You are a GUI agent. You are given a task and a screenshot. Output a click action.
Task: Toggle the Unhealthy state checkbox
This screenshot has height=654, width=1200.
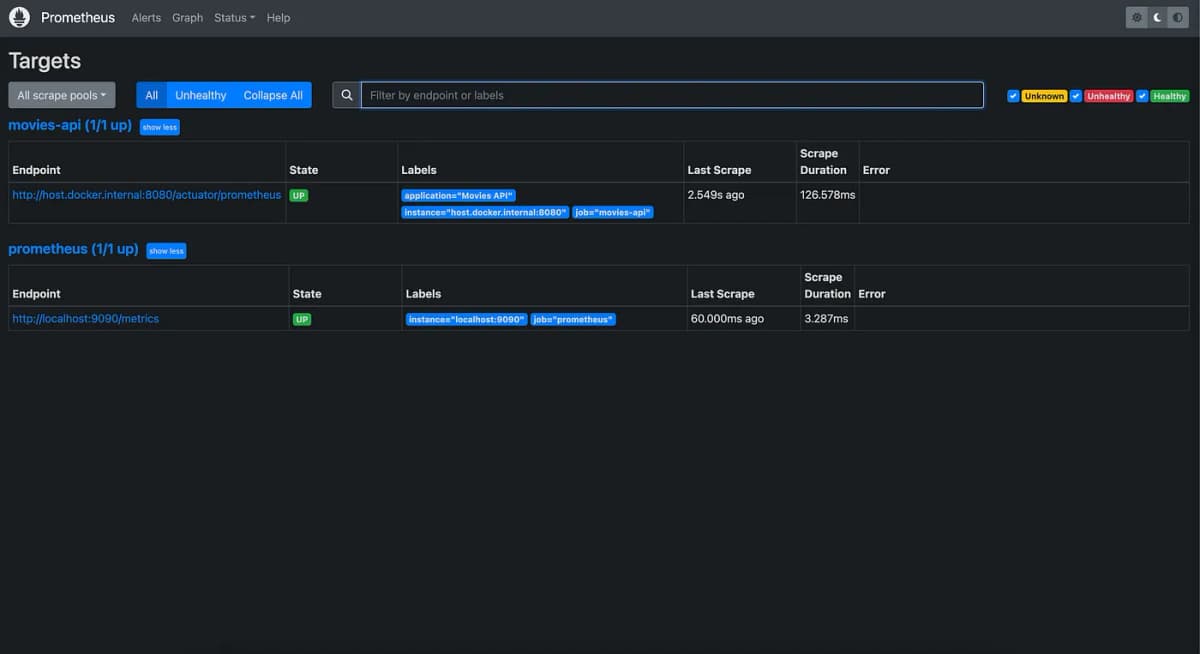[x=1076, y=96]
